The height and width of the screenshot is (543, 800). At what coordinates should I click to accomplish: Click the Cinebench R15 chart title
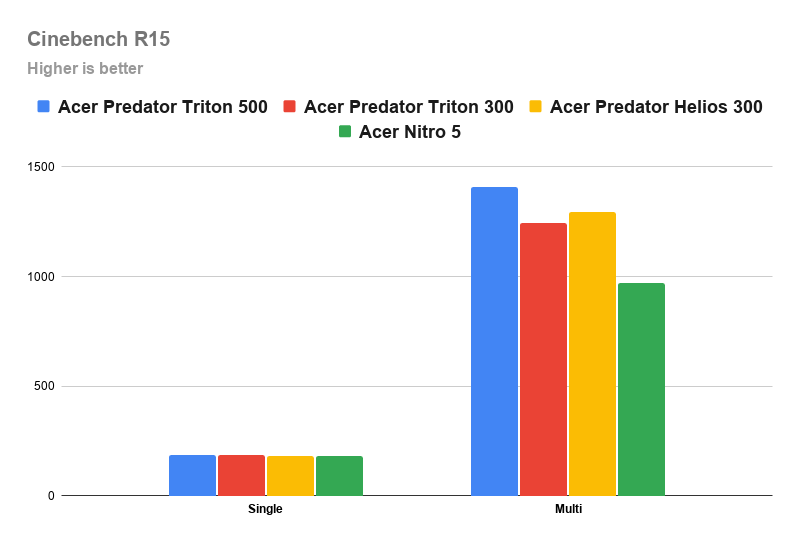coord(98,39)
